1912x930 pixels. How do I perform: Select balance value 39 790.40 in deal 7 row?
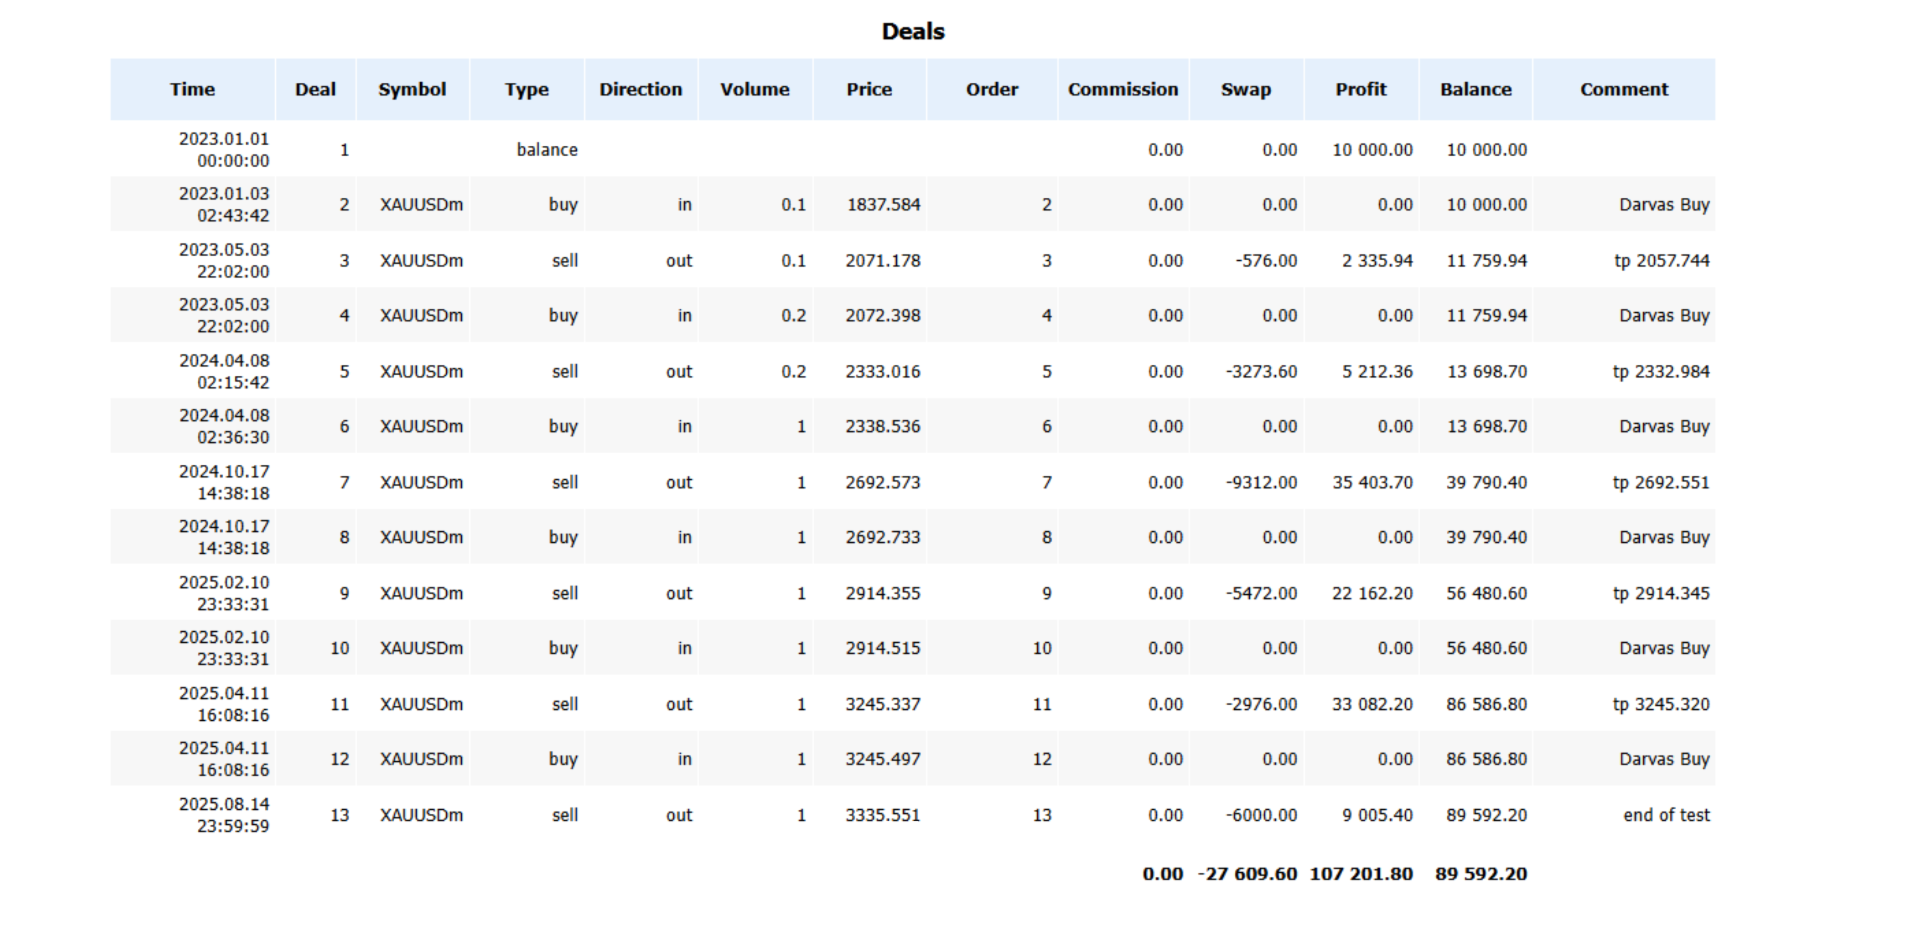[x=1487, y=483]
